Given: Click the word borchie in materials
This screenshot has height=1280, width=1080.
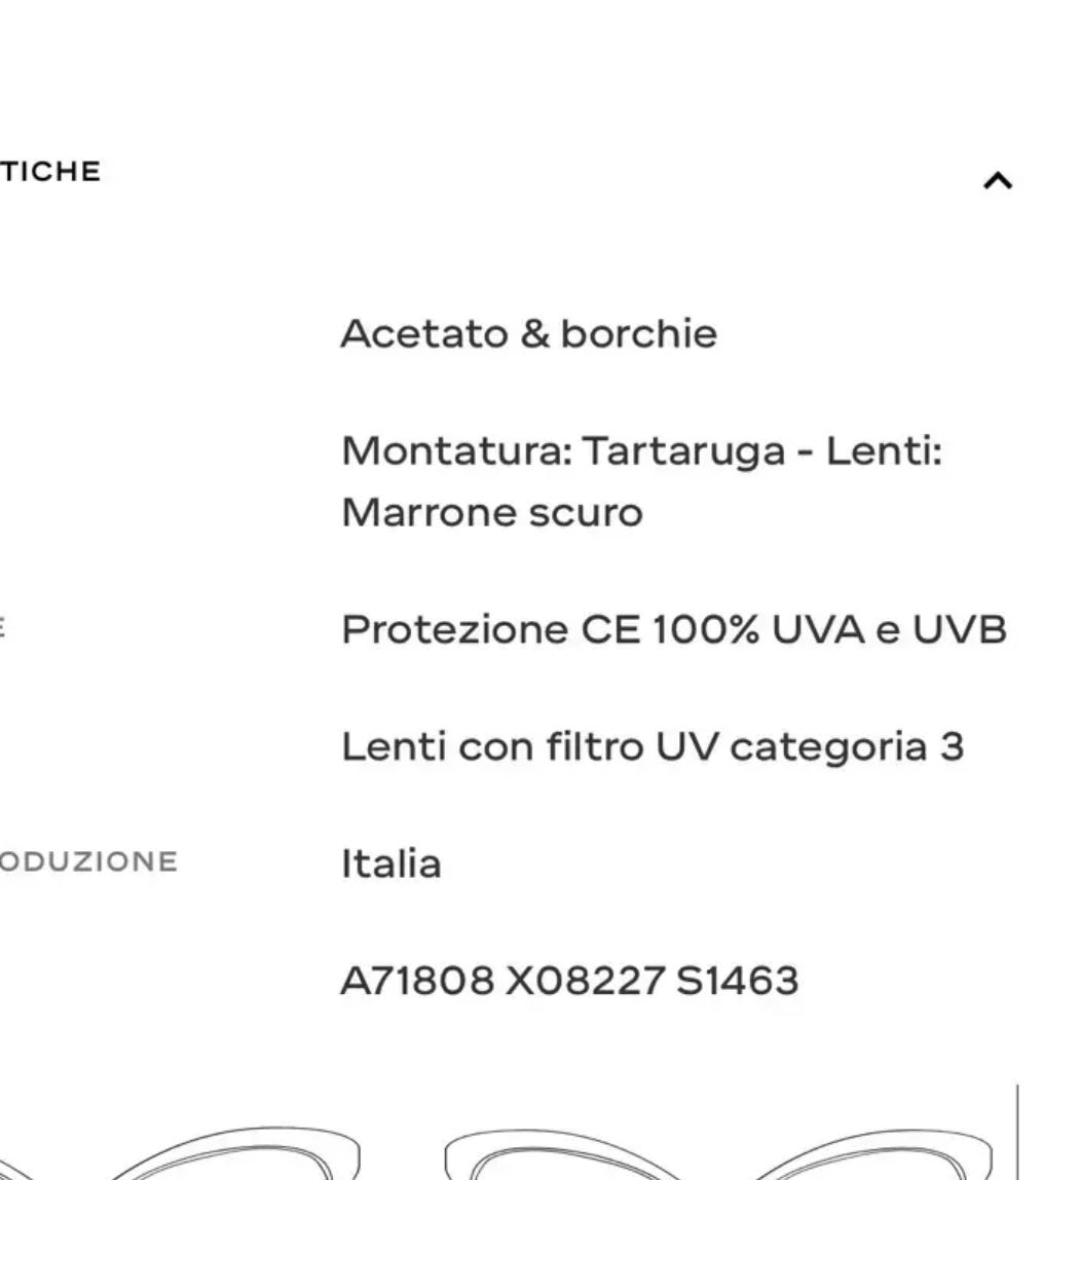Looking at the screenshot, I should point(639,334).
